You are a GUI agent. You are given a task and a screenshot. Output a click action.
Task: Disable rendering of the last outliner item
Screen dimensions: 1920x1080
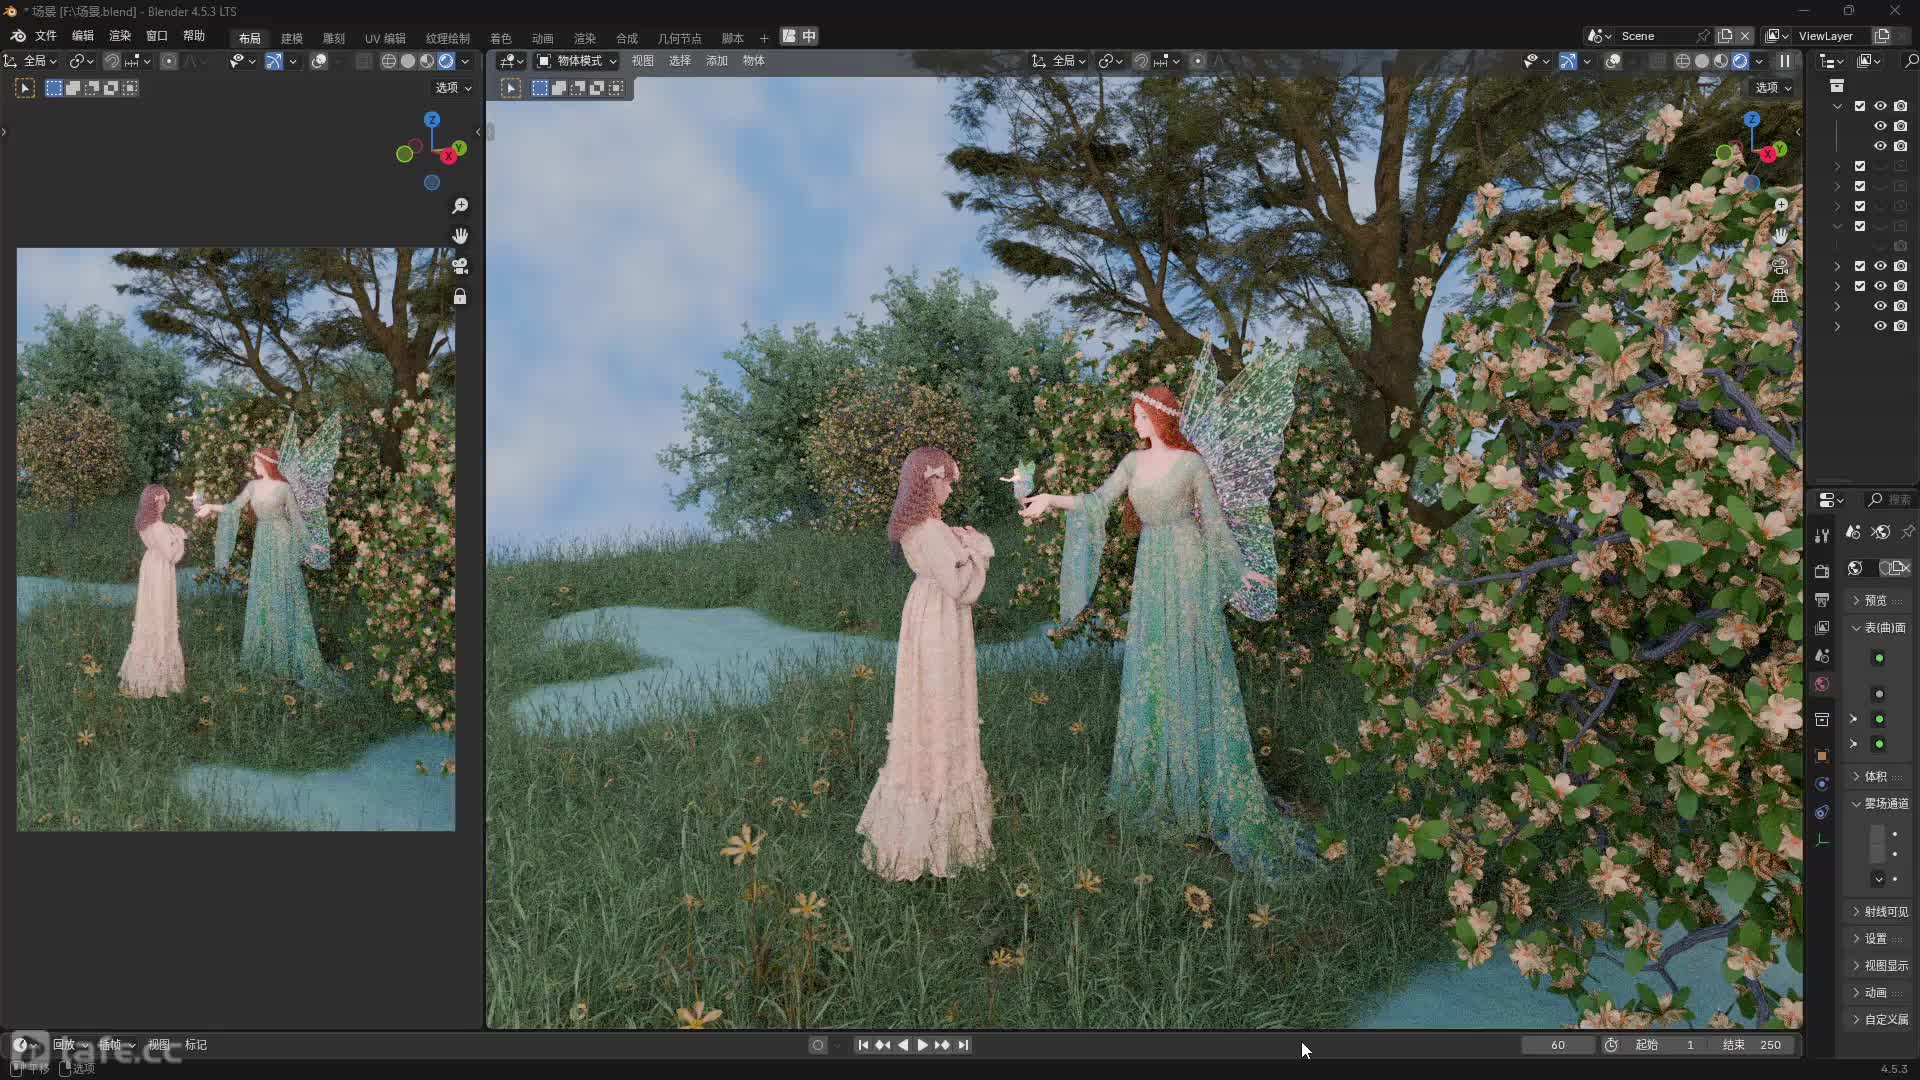[1901, 326]
